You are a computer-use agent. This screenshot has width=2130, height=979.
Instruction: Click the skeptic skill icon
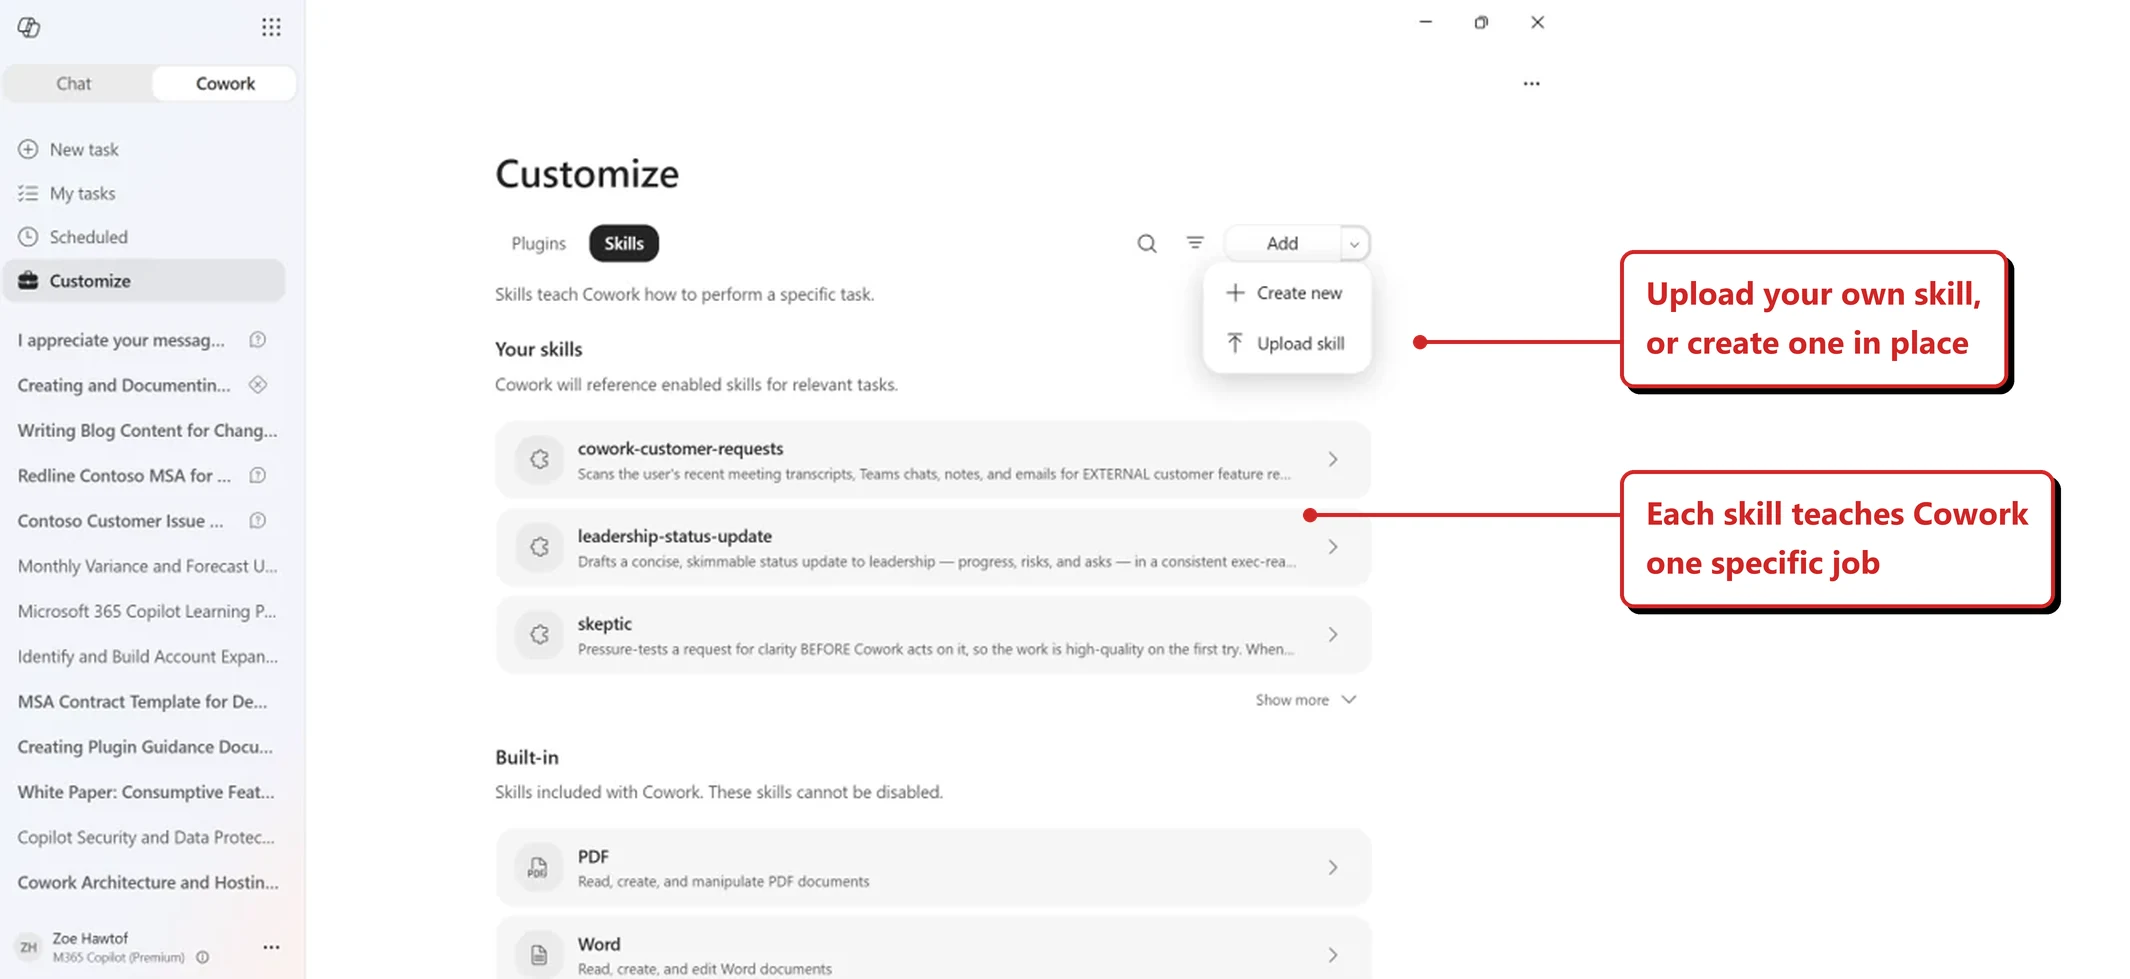(539, 634)
